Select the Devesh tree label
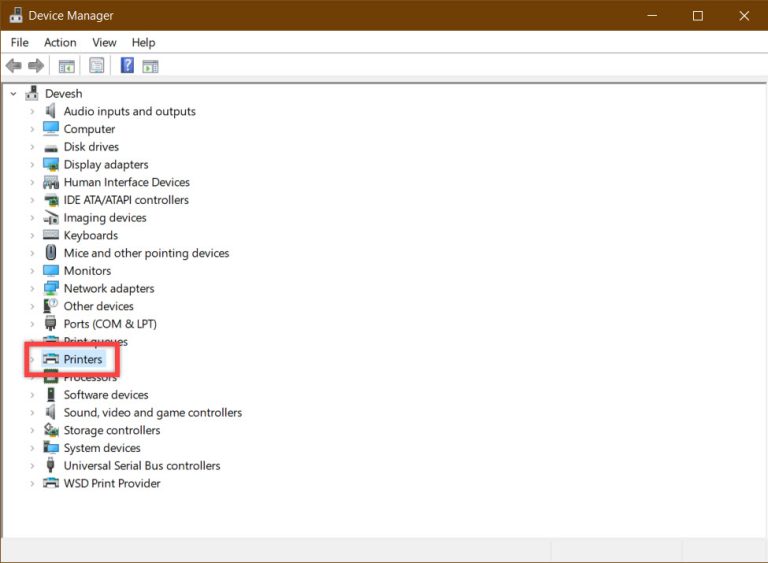768x563 pixels. pos(64,93)
